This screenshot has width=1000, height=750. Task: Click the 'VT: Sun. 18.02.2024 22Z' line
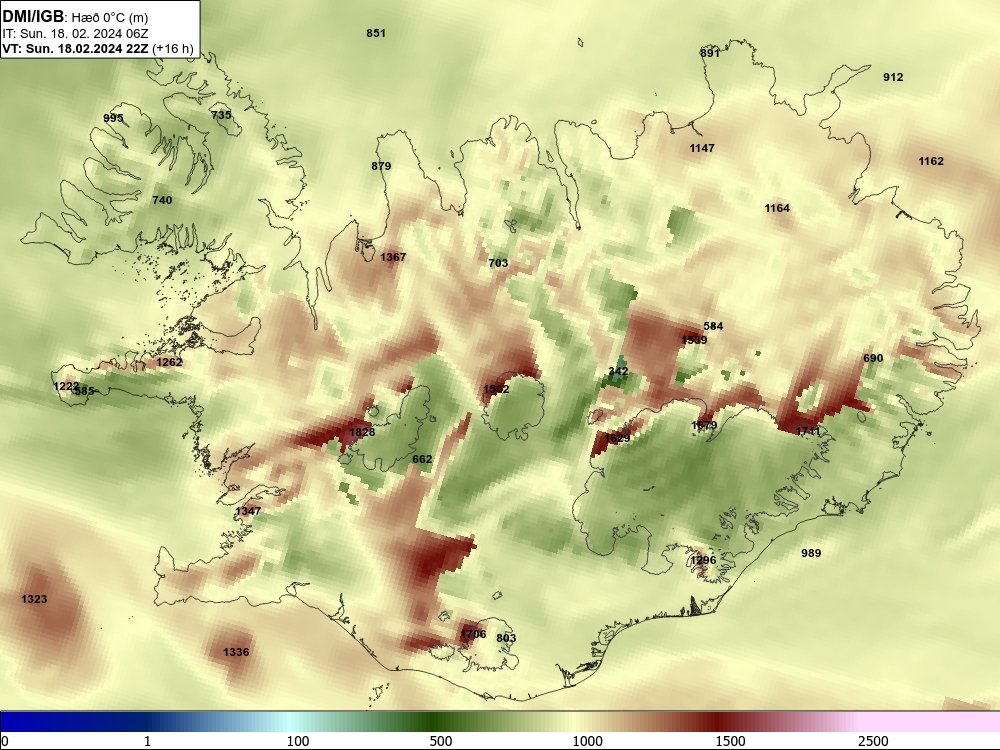point(75,49)
